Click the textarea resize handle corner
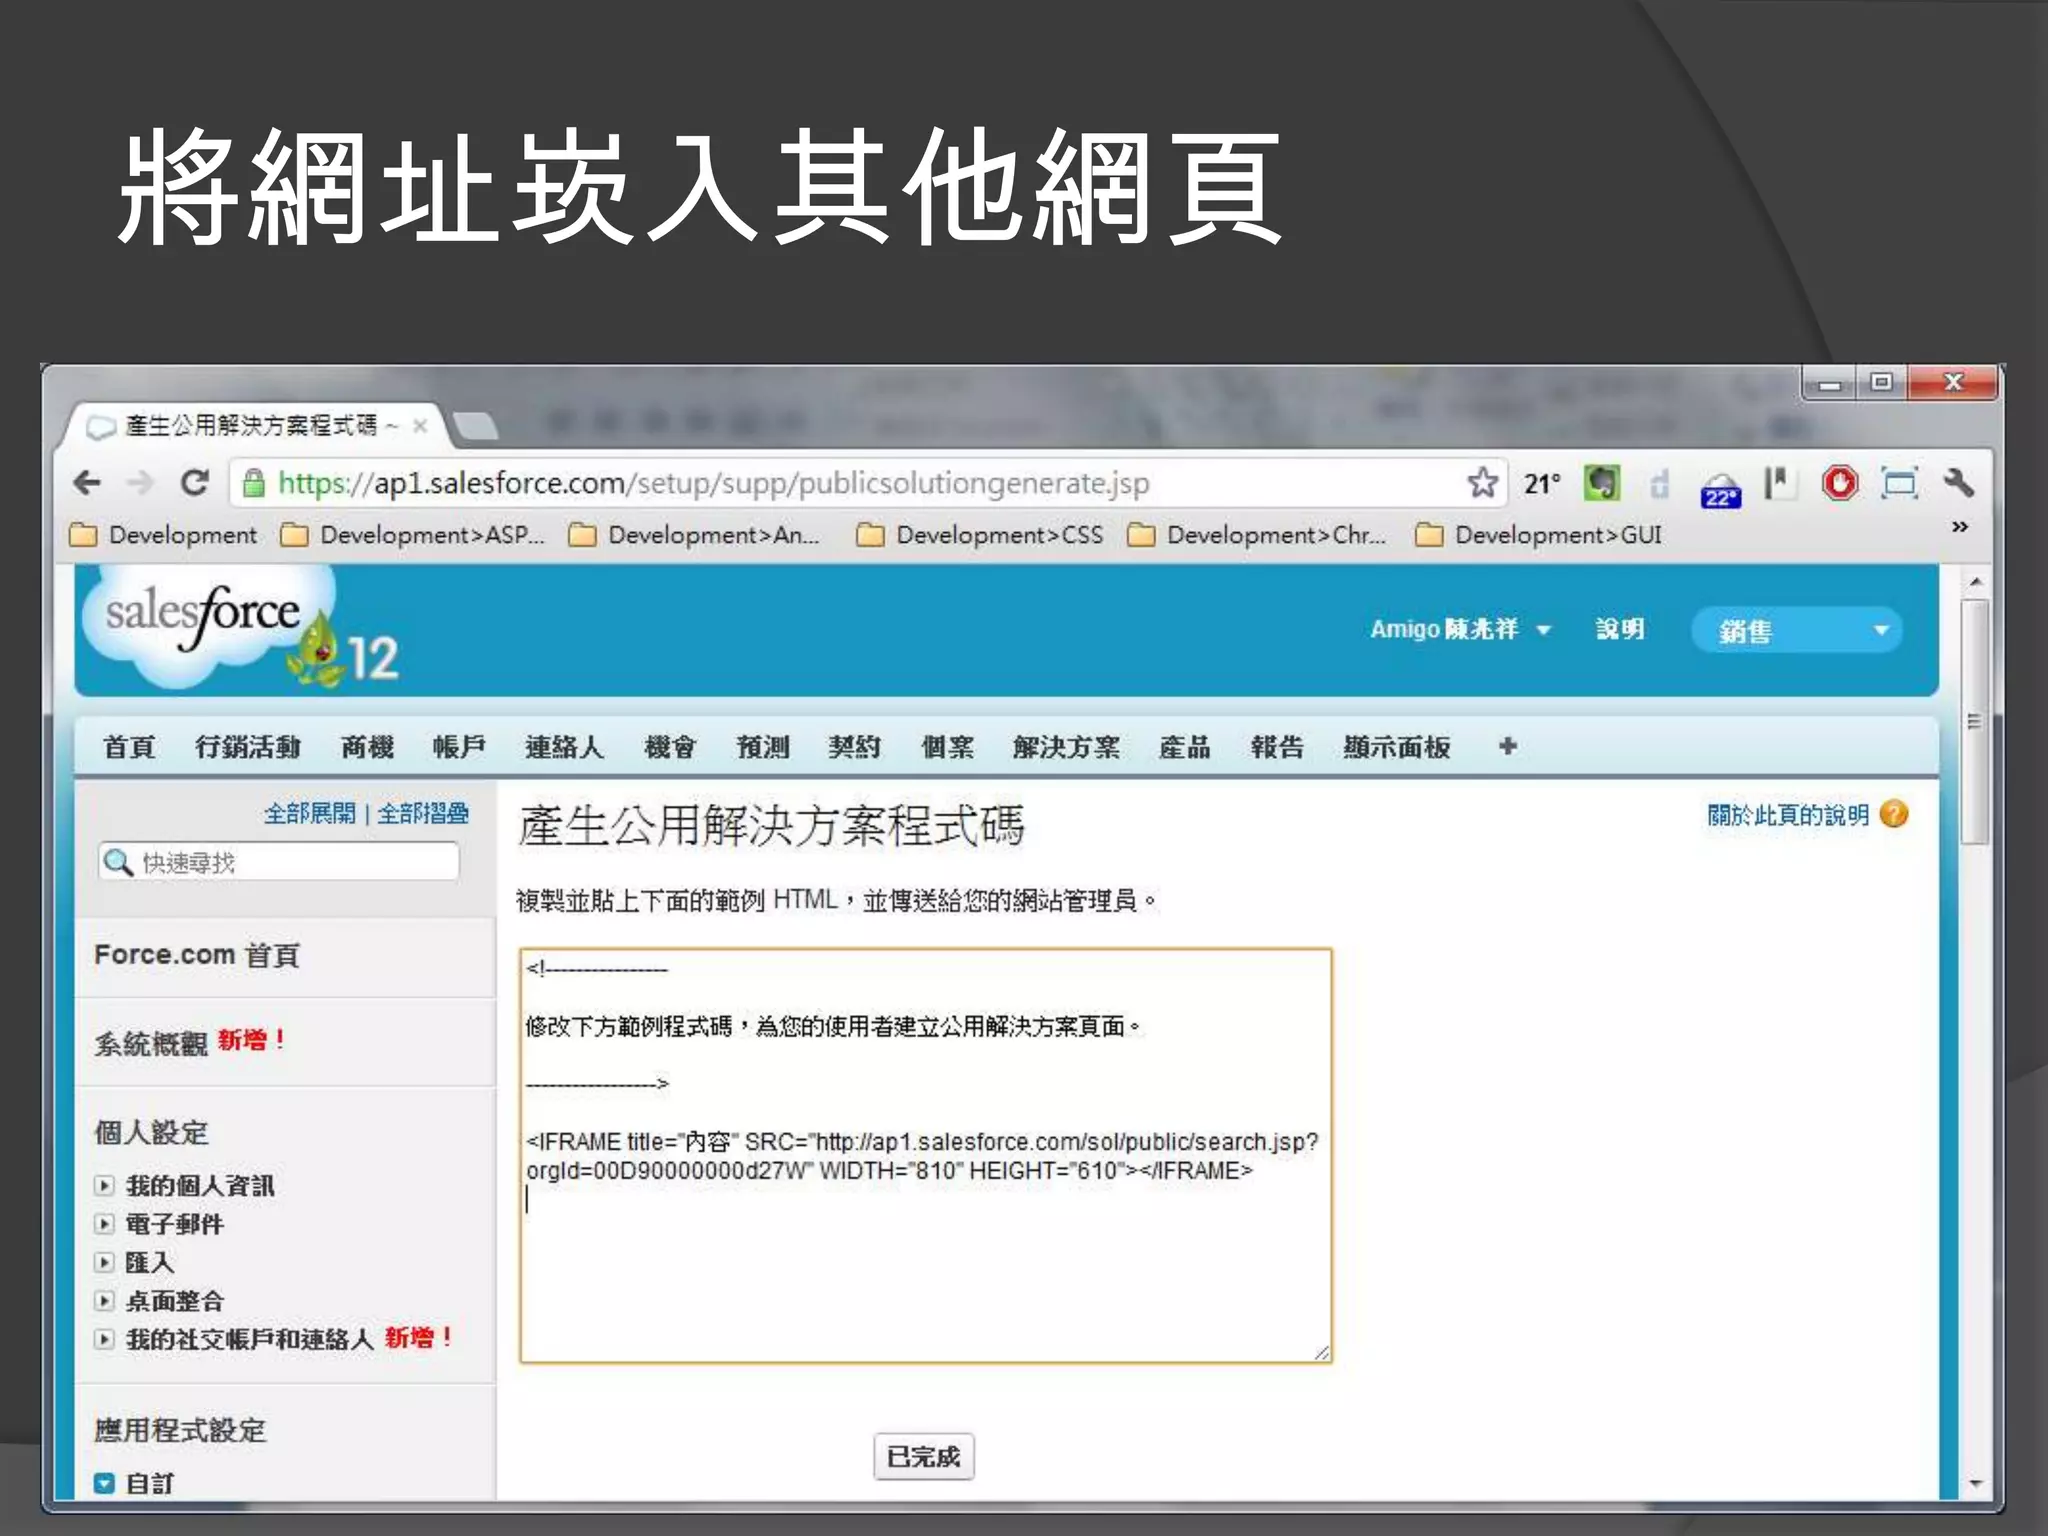Screen dimensions: 2048x1536 (1322, 1353)
